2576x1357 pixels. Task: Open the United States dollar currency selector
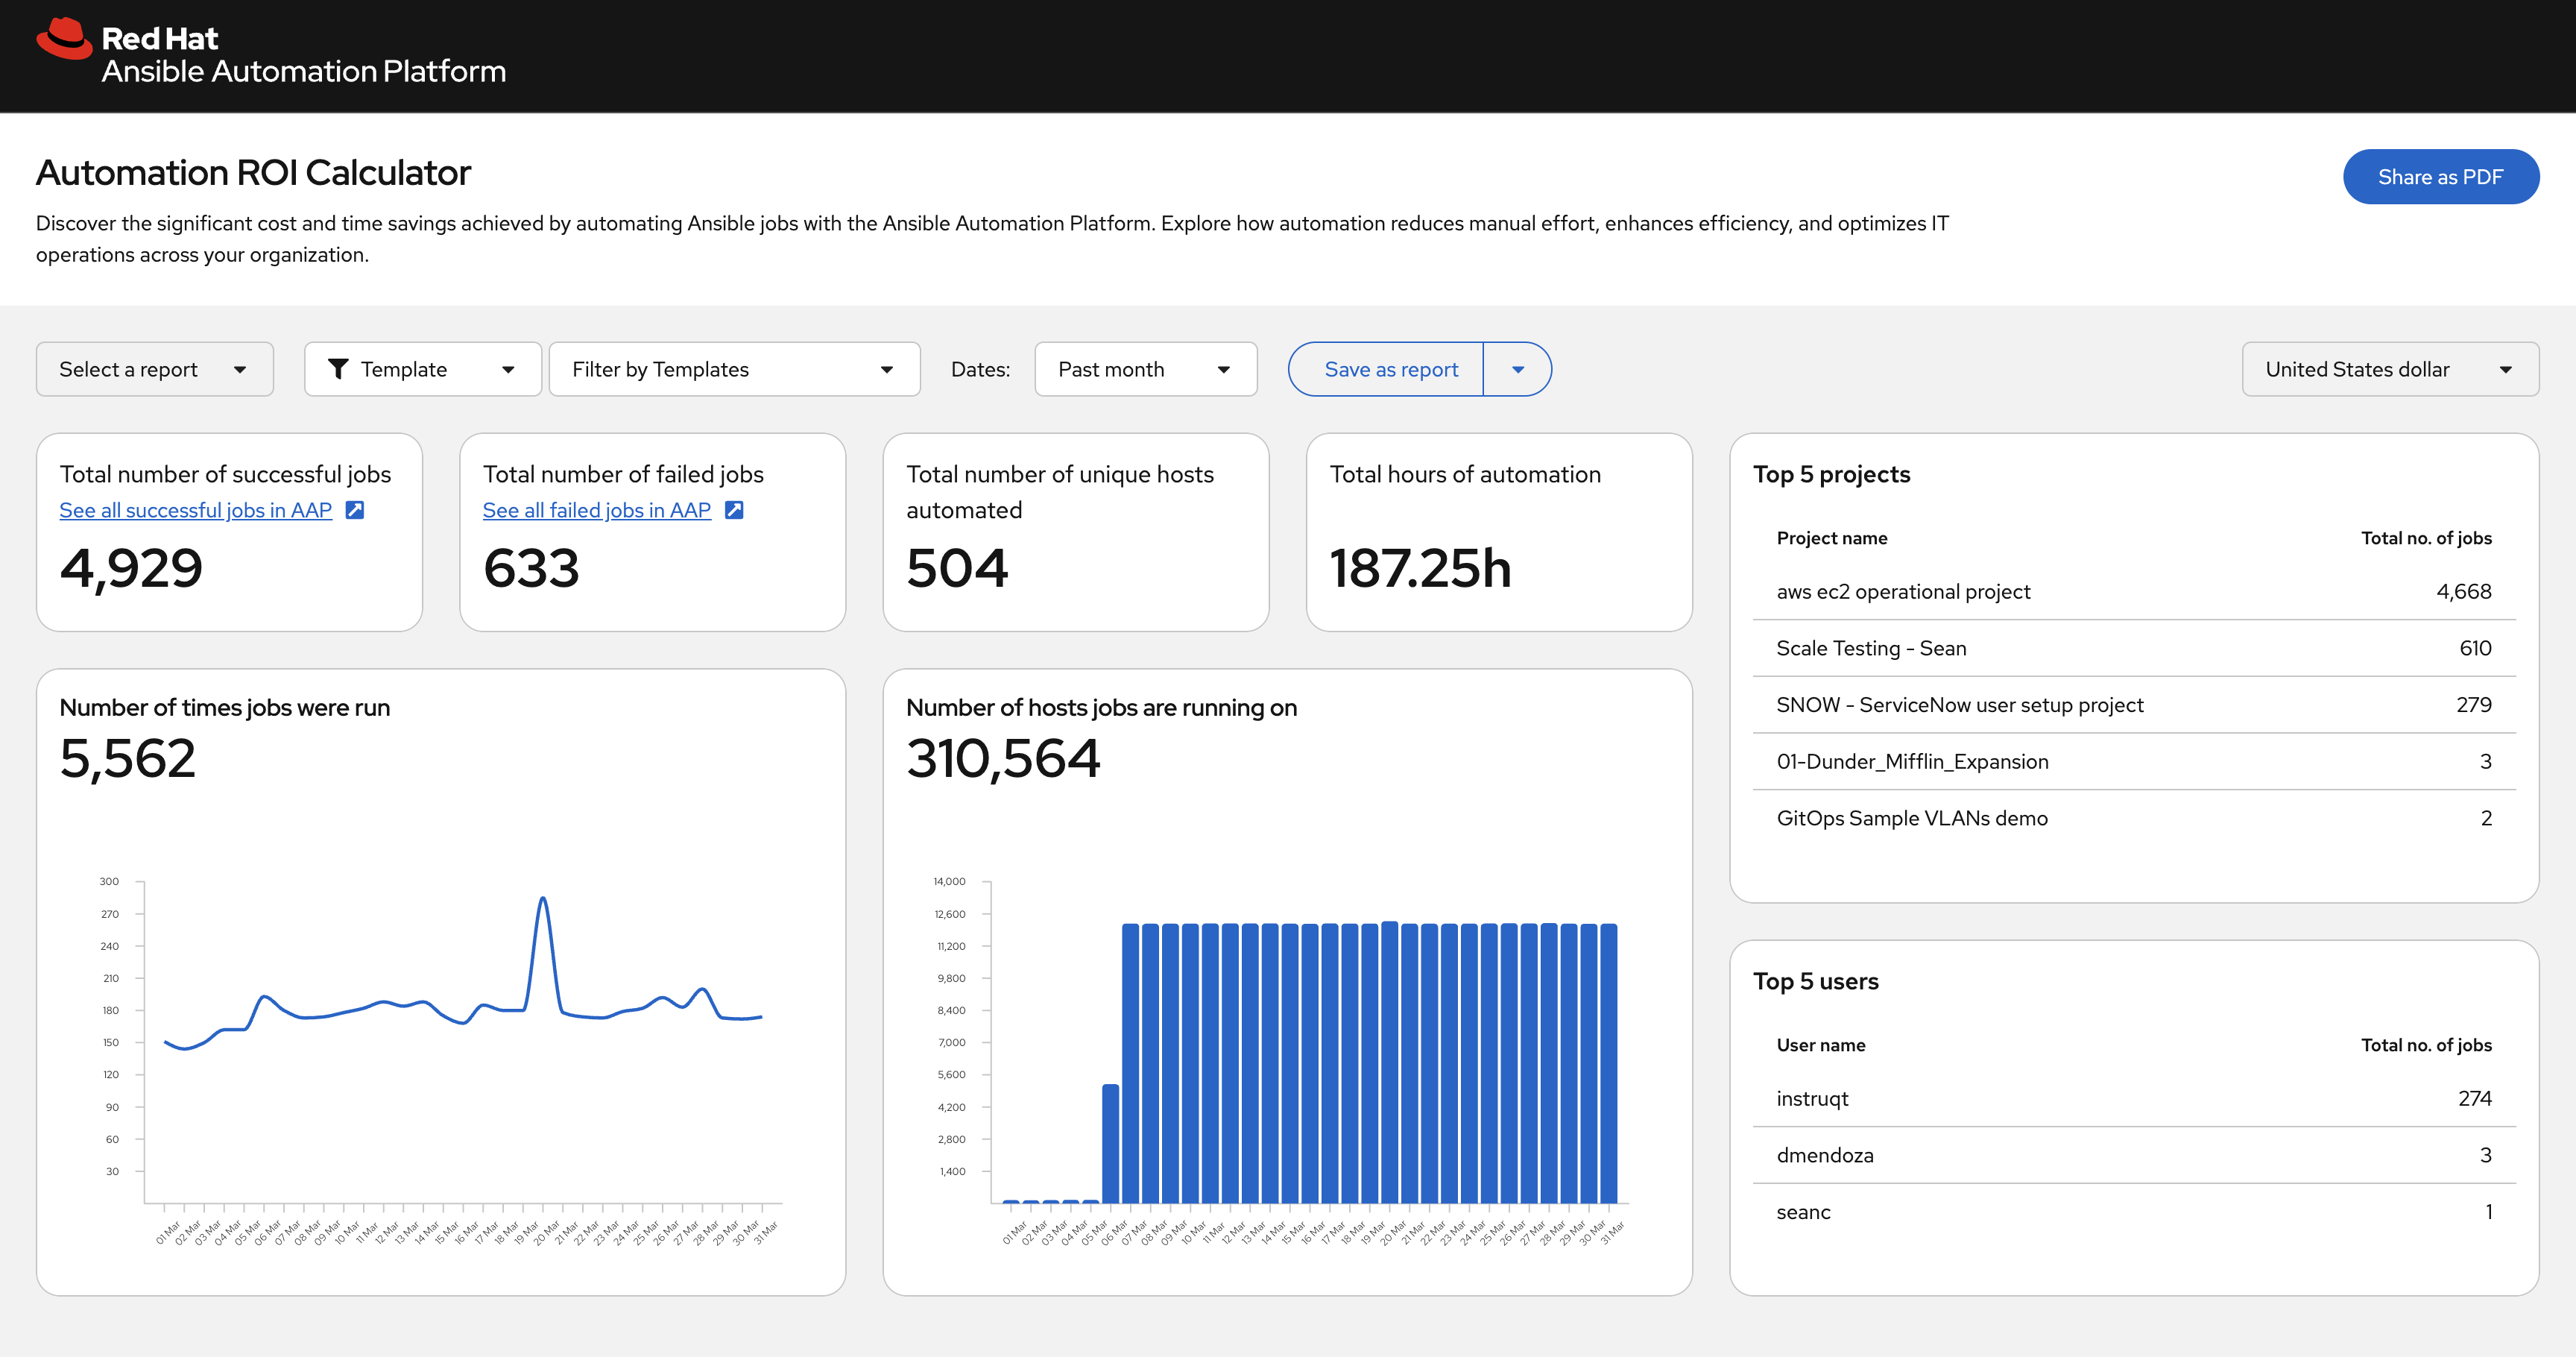pos(2388,369)
